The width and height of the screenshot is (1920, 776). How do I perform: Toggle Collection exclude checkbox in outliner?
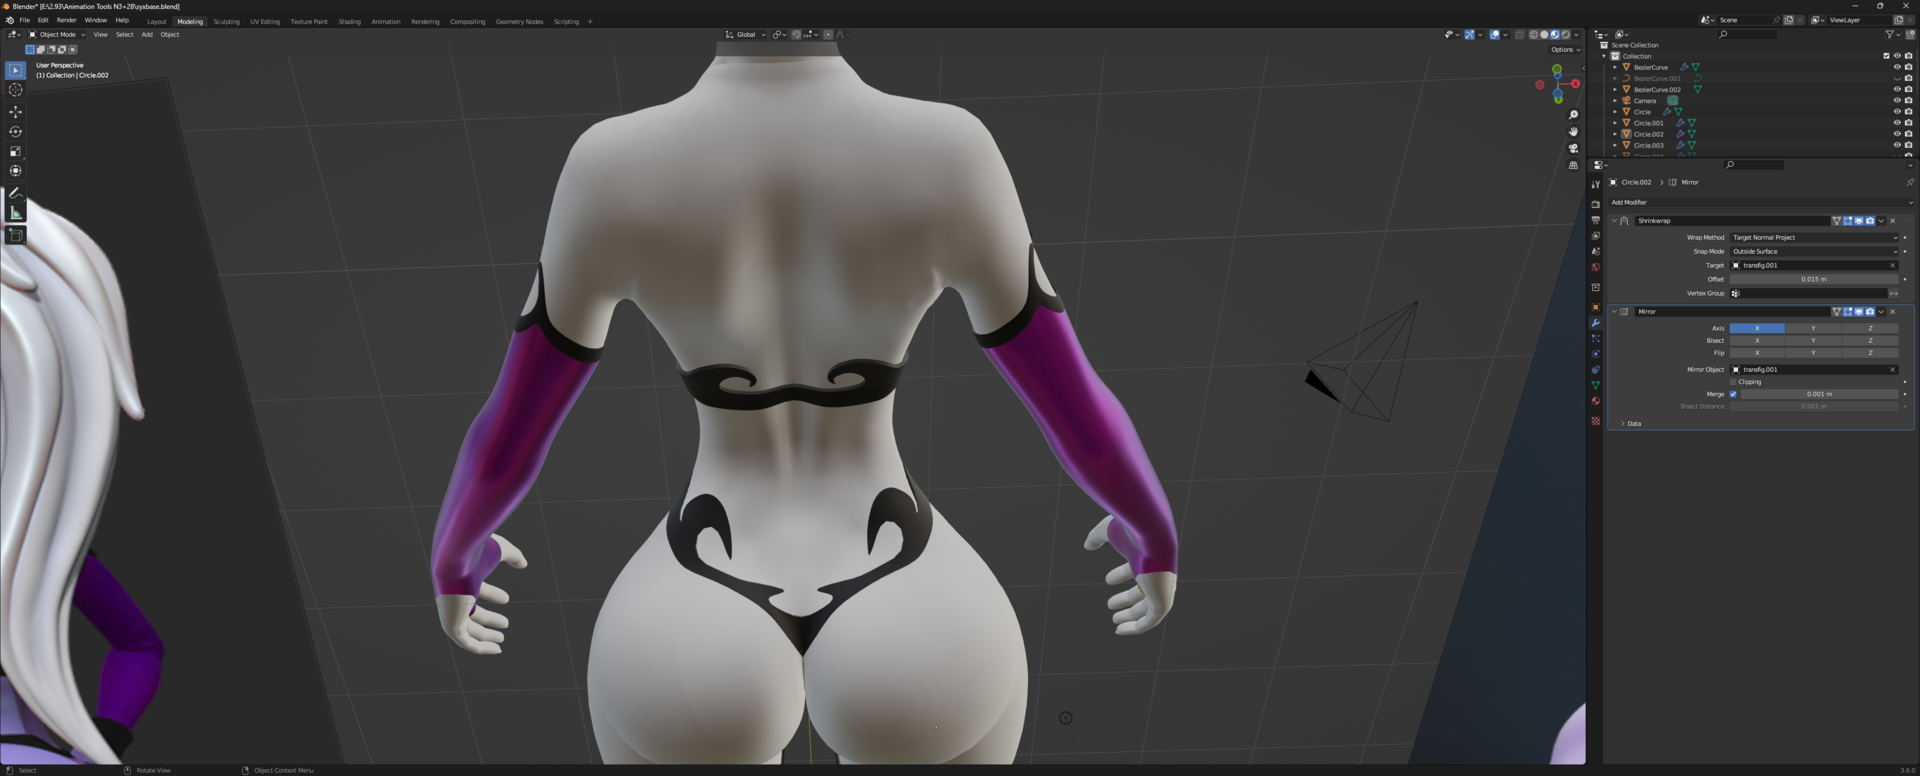pyautogui.click(x=1886, y=56)
